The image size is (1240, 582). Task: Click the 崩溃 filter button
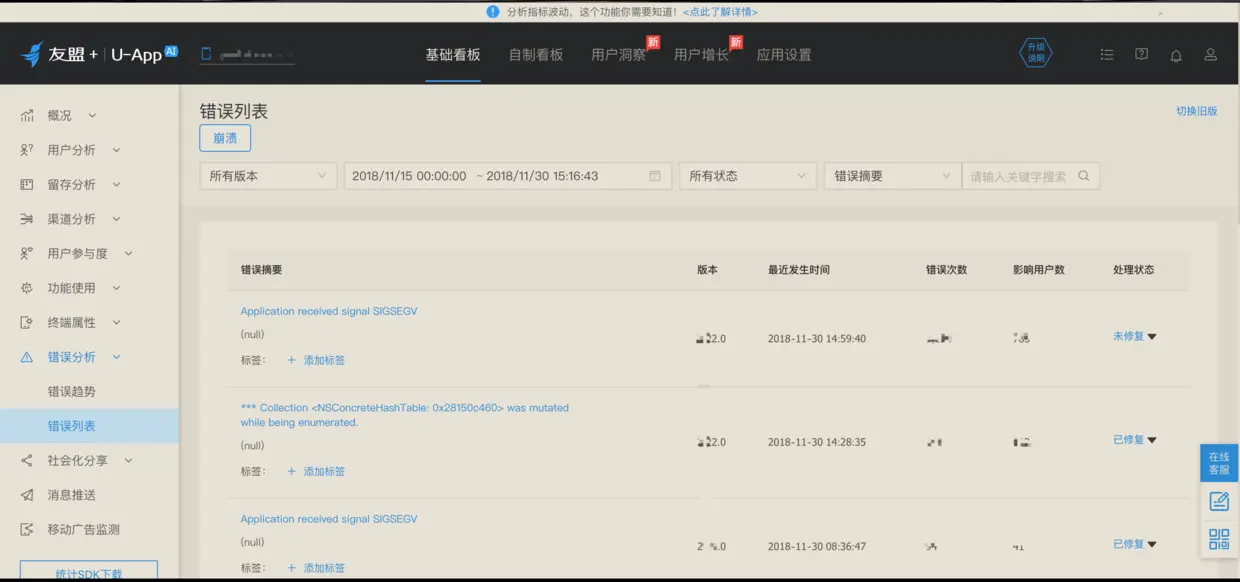(225, 138)
